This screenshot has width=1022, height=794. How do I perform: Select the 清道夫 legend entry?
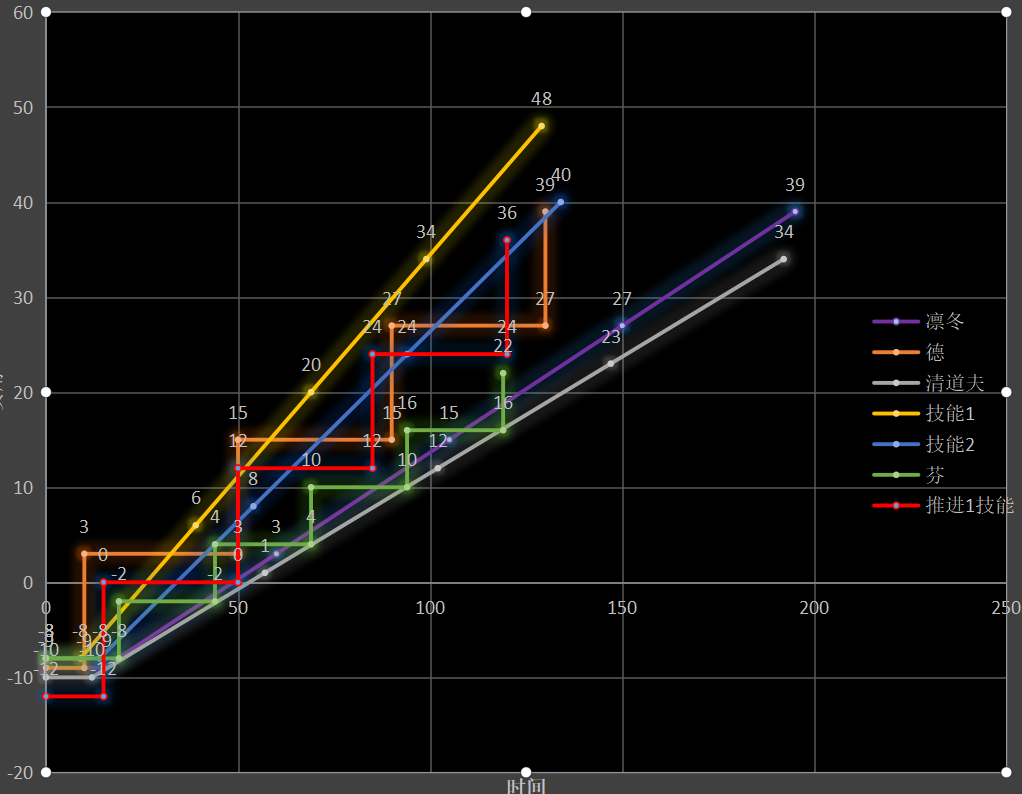[x=928, y=383]
